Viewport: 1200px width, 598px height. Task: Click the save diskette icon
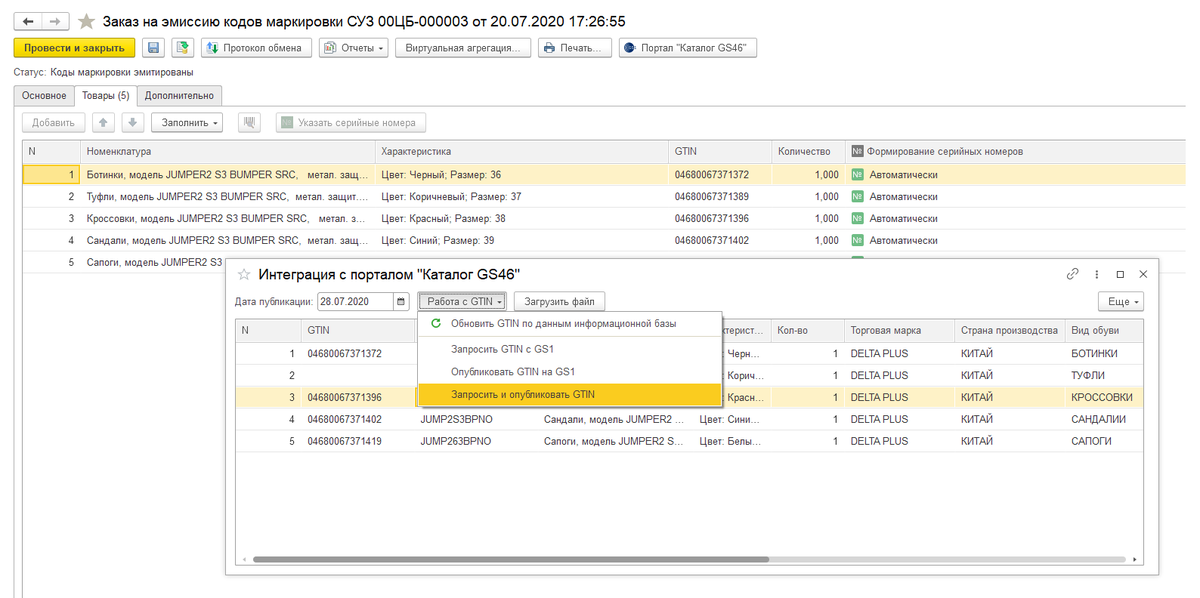[x=153, y=48]
